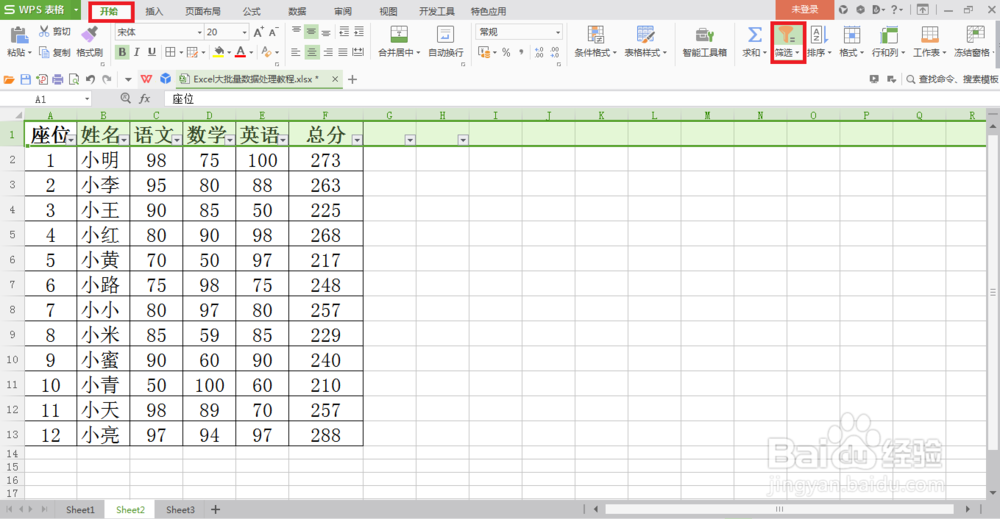Open the 总分 column filter dropdown
The height and width of the screenshot is (519, 1000).
click(x=357, y=140)
